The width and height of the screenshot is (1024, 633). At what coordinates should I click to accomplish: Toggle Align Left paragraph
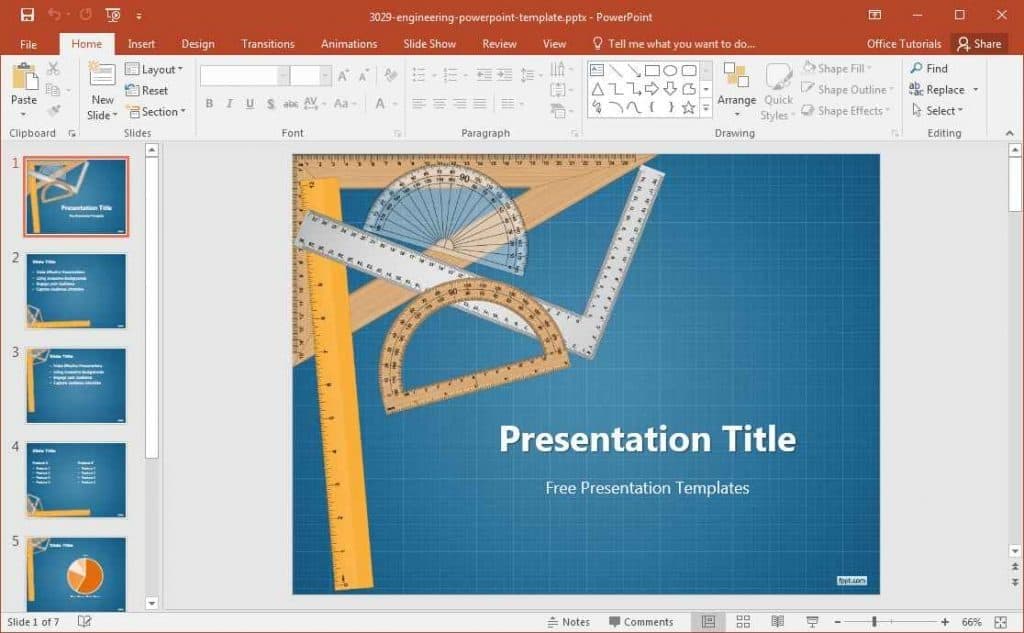pos(419,104)
